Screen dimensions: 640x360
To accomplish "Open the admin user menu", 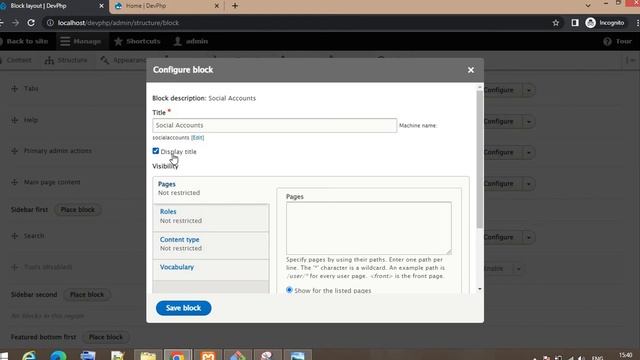I will click(x=191, y=41).
